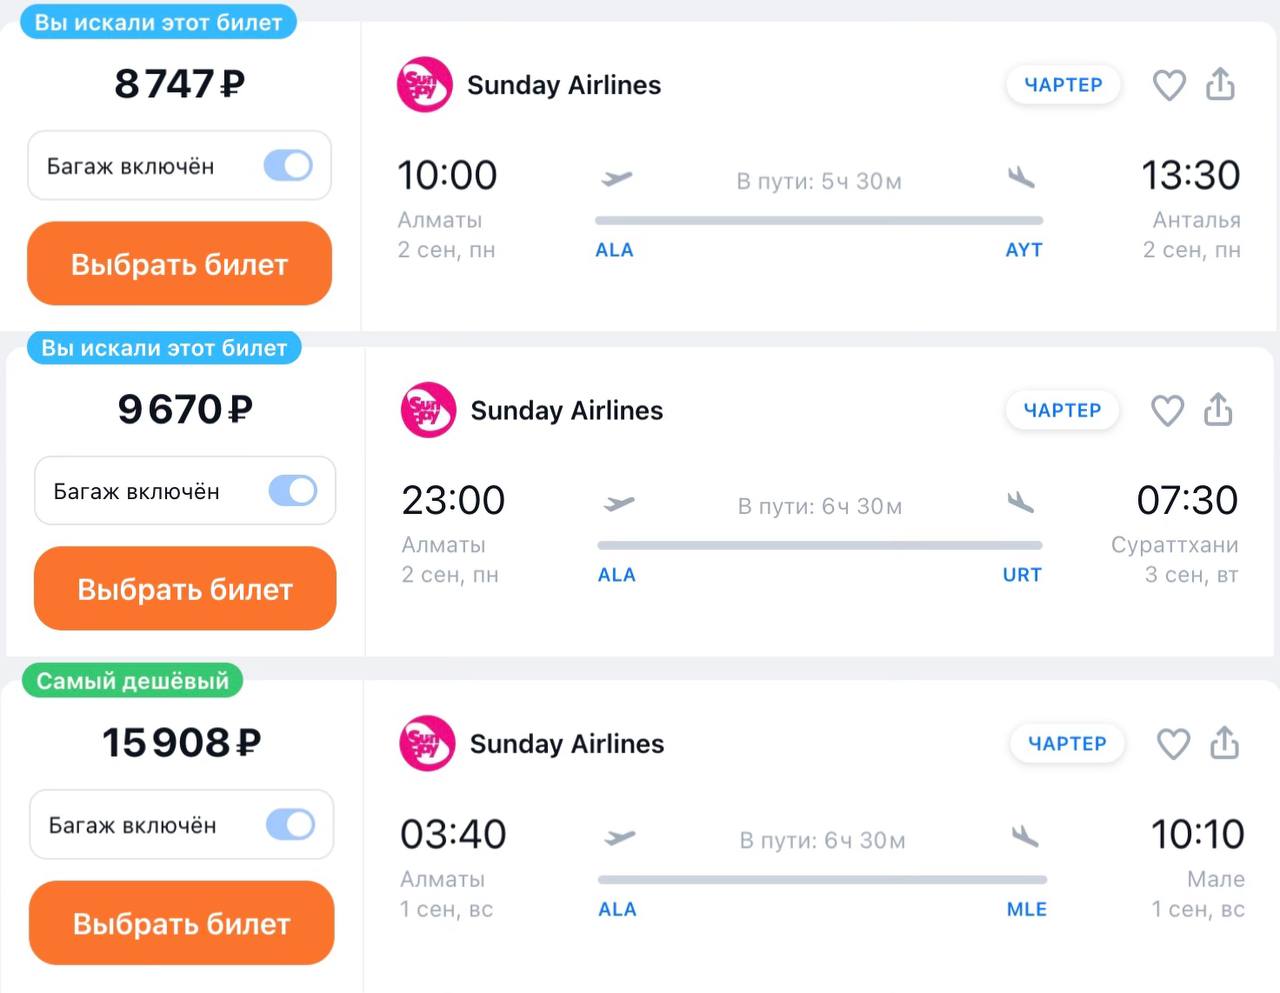Screen dimensions: 1280x993
Task: Select the 8747₽ ticket to Antalya
Action: [x=179, y=264]
